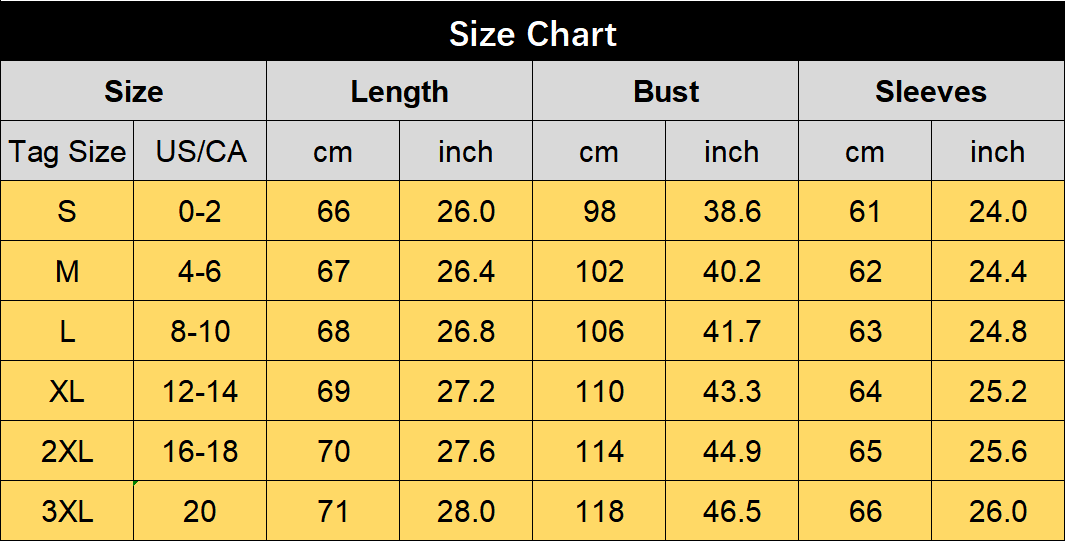The width and height of the screenshot is (1066, 542).
Task: Click the US/CA subheader cell
Action: (200, 151)
